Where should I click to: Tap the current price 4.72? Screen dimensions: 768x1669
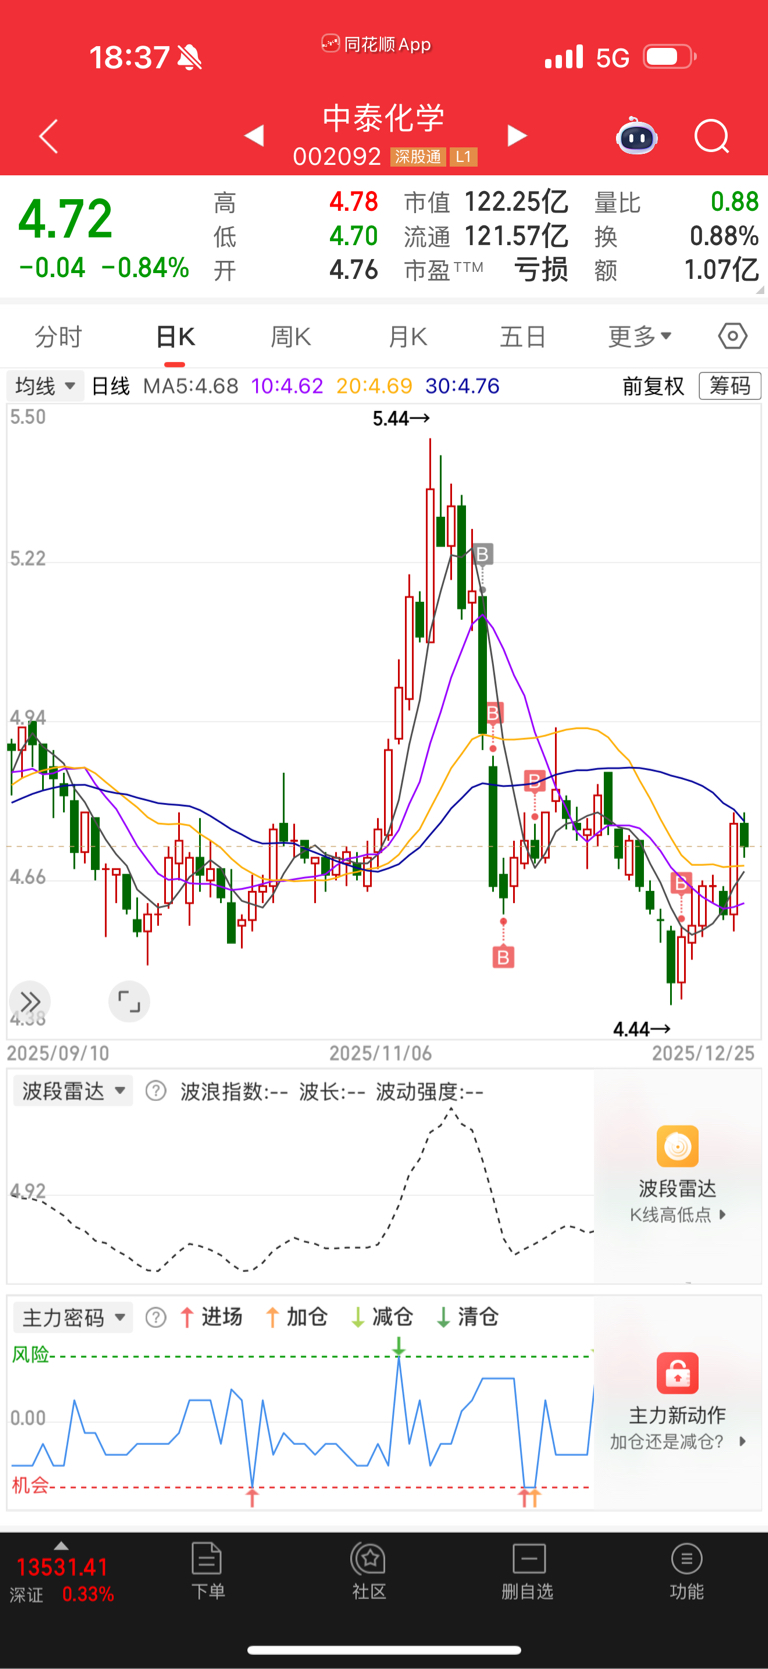[x=66, y=219]
